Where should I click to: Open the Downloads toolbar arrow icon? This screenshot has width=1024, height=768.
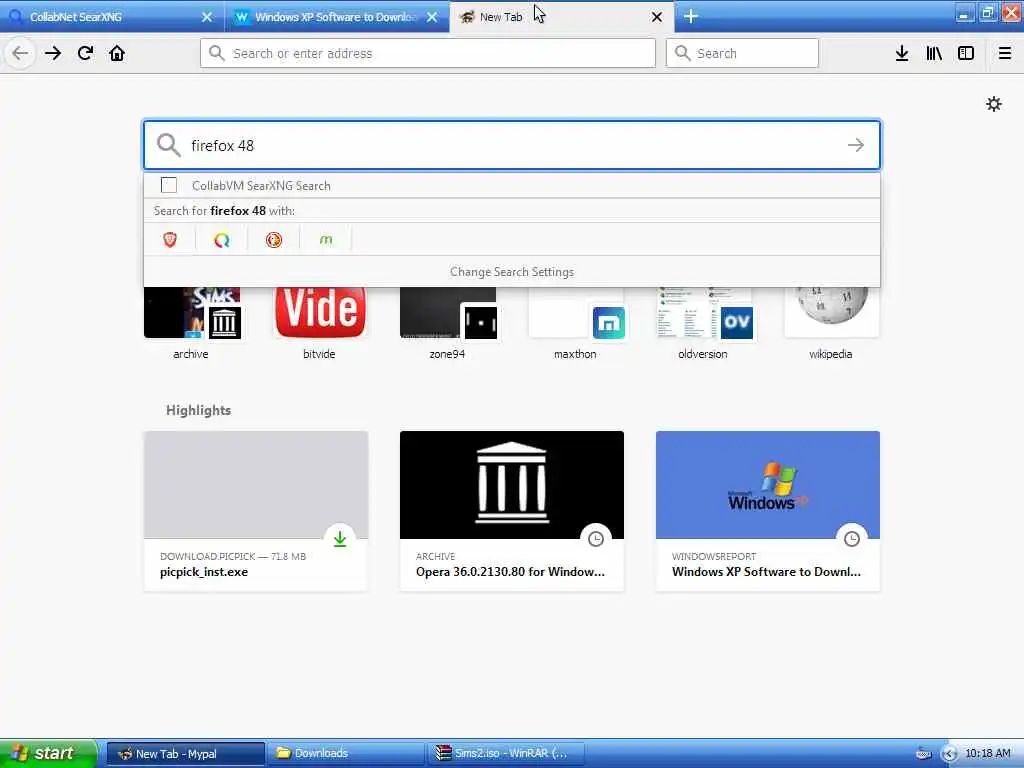click(x=902, y=53)
